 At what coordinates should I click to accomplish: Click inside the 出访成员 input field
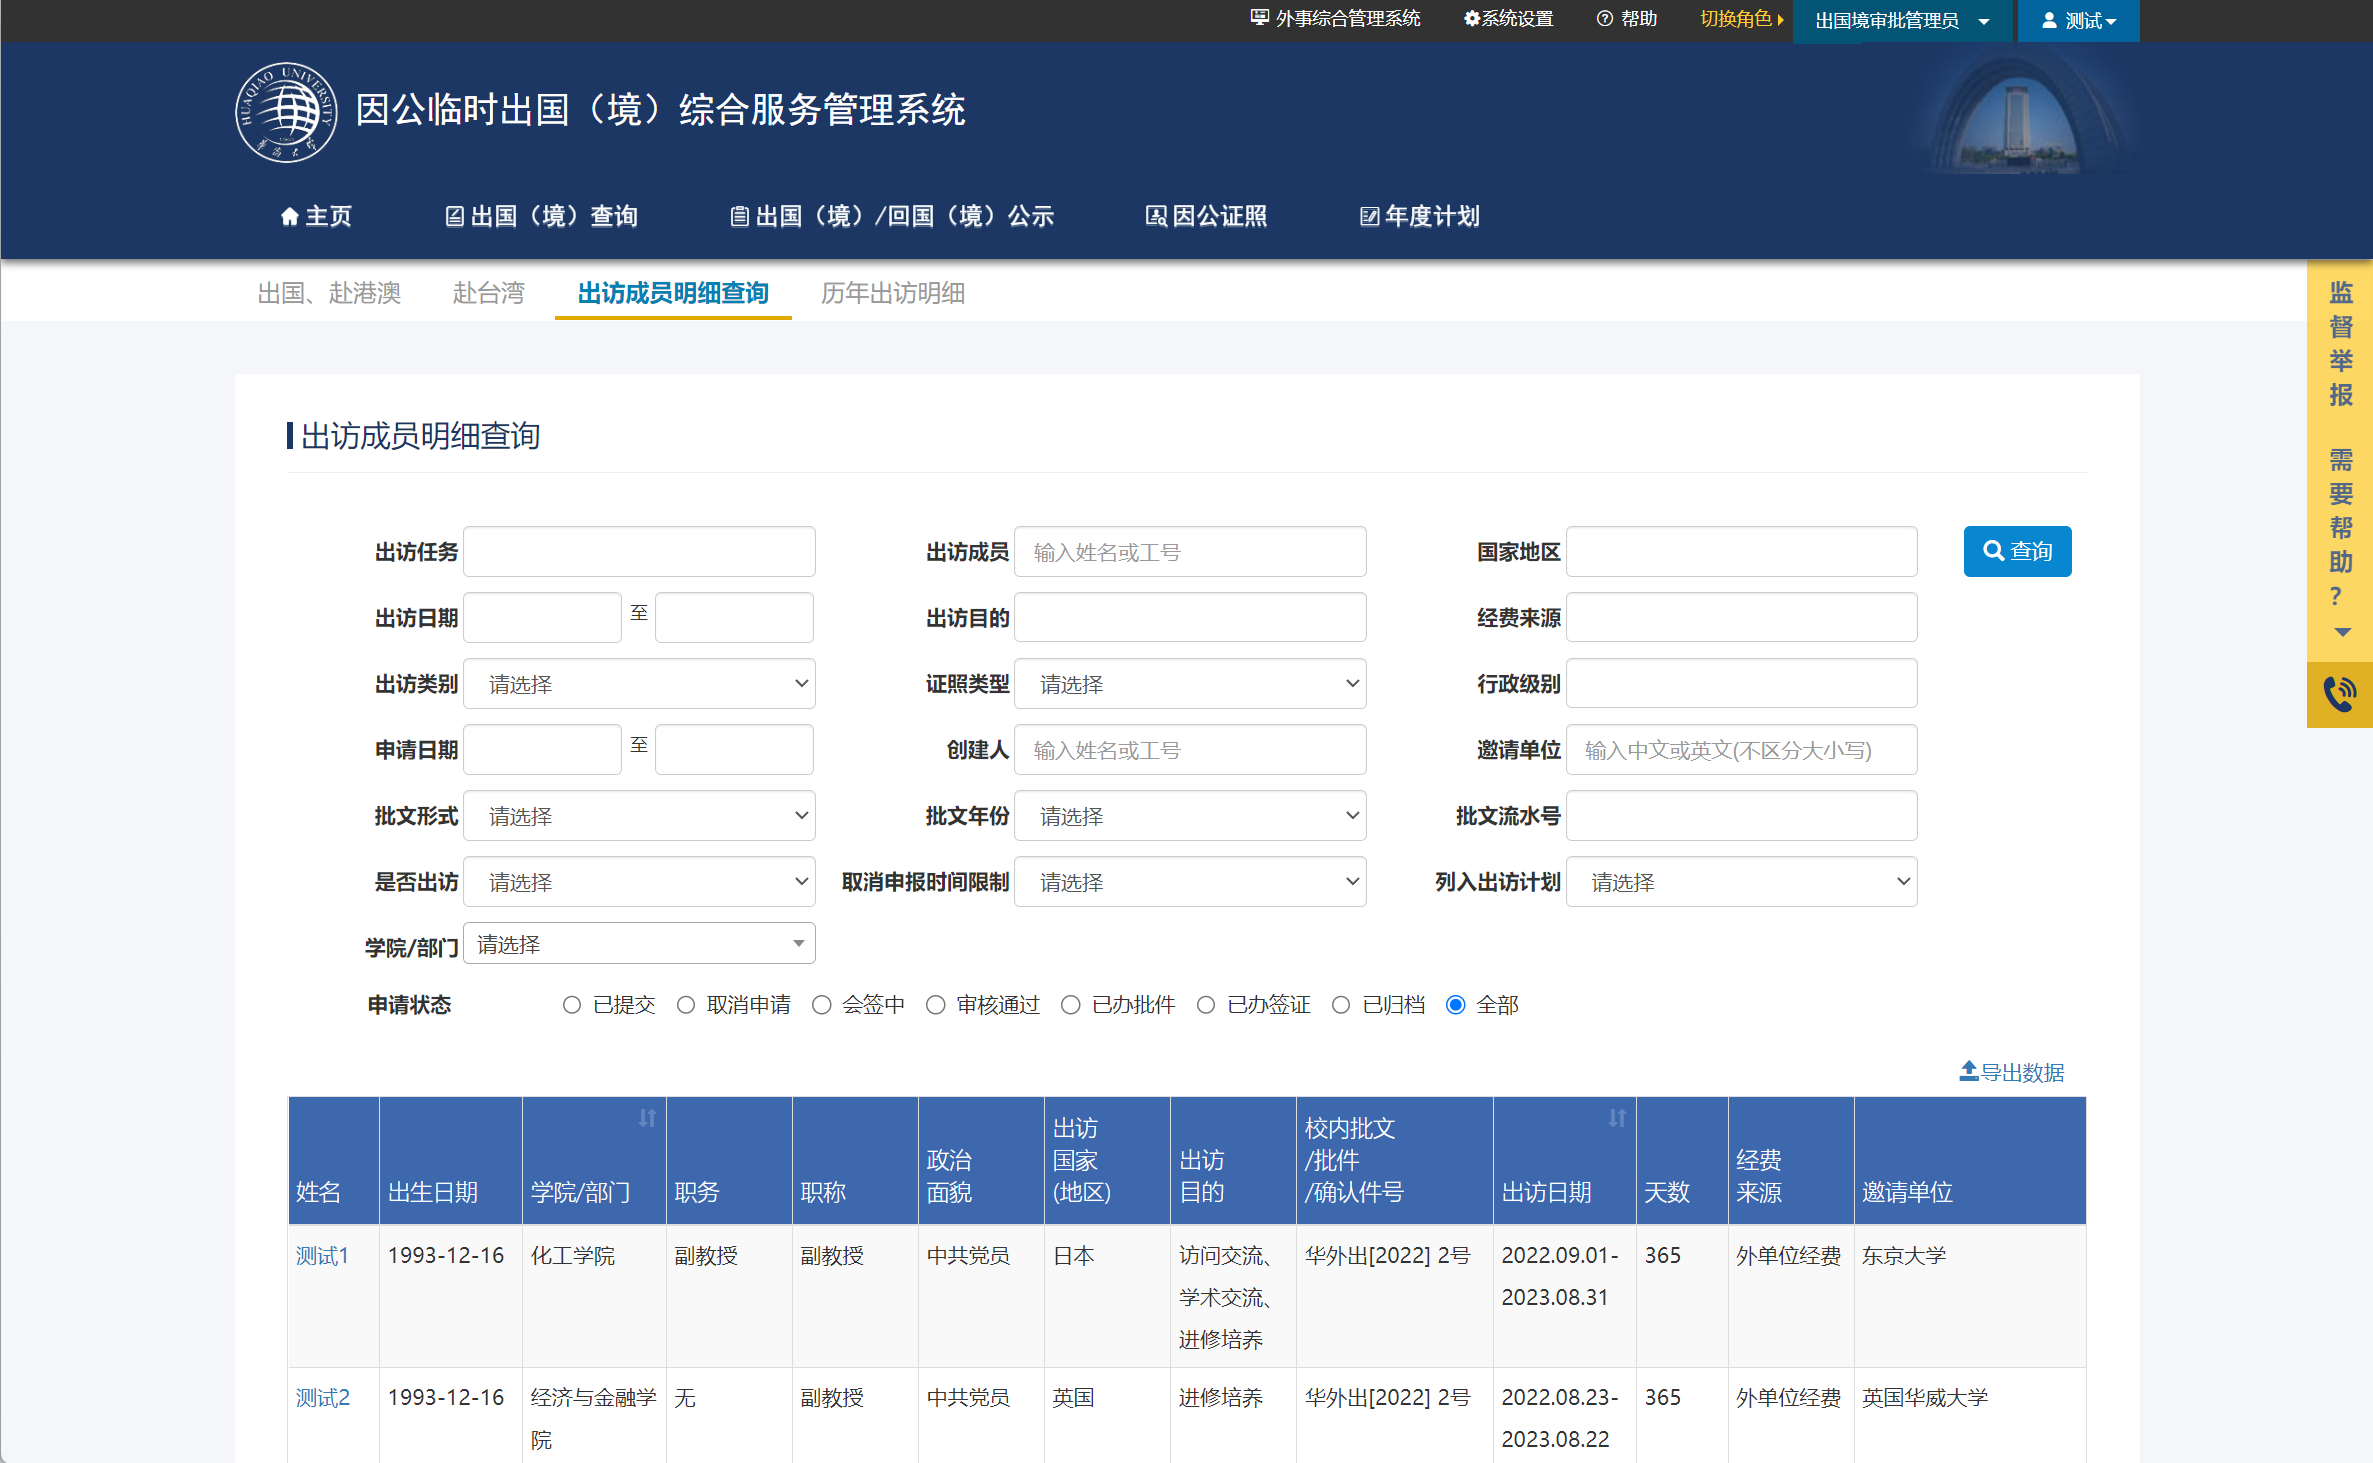coord(1190,551)
